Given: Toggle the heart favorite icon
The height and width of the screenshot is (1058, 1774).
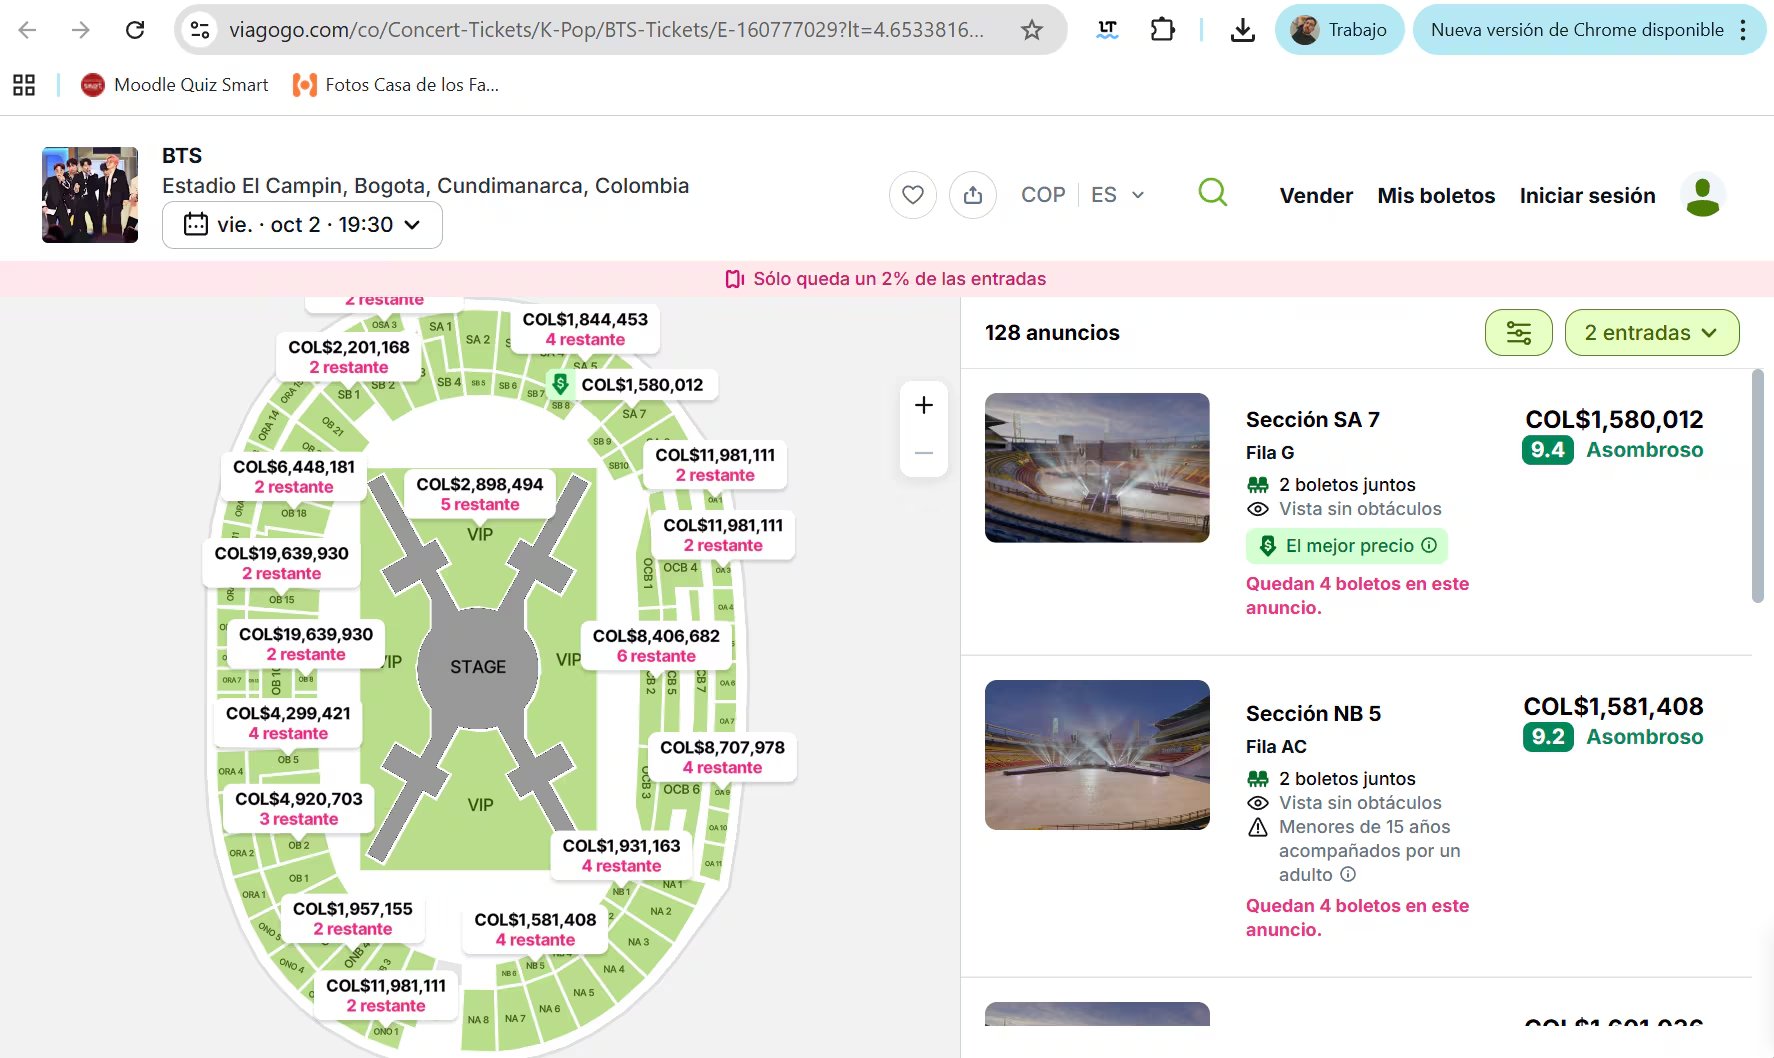Looking at the screenshot, I should [x=912, y=195].
